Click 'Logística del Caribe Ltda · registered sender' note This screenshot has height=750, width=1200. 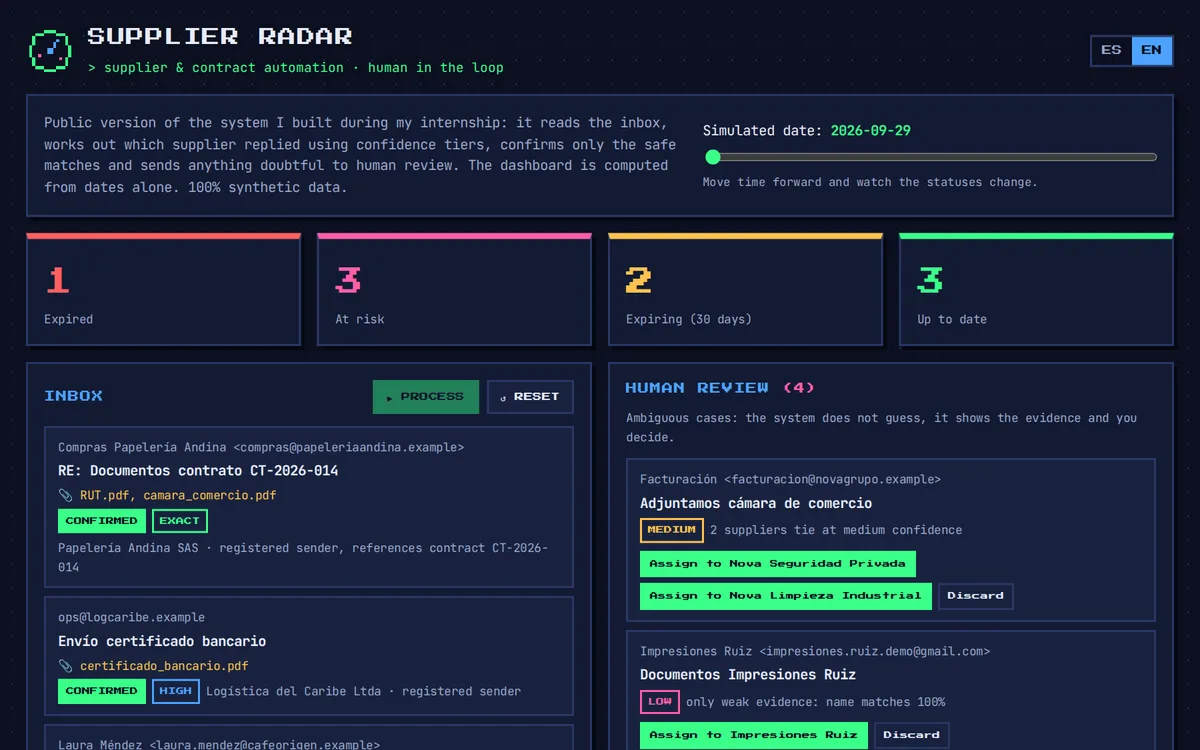click(x=364, y=691)
